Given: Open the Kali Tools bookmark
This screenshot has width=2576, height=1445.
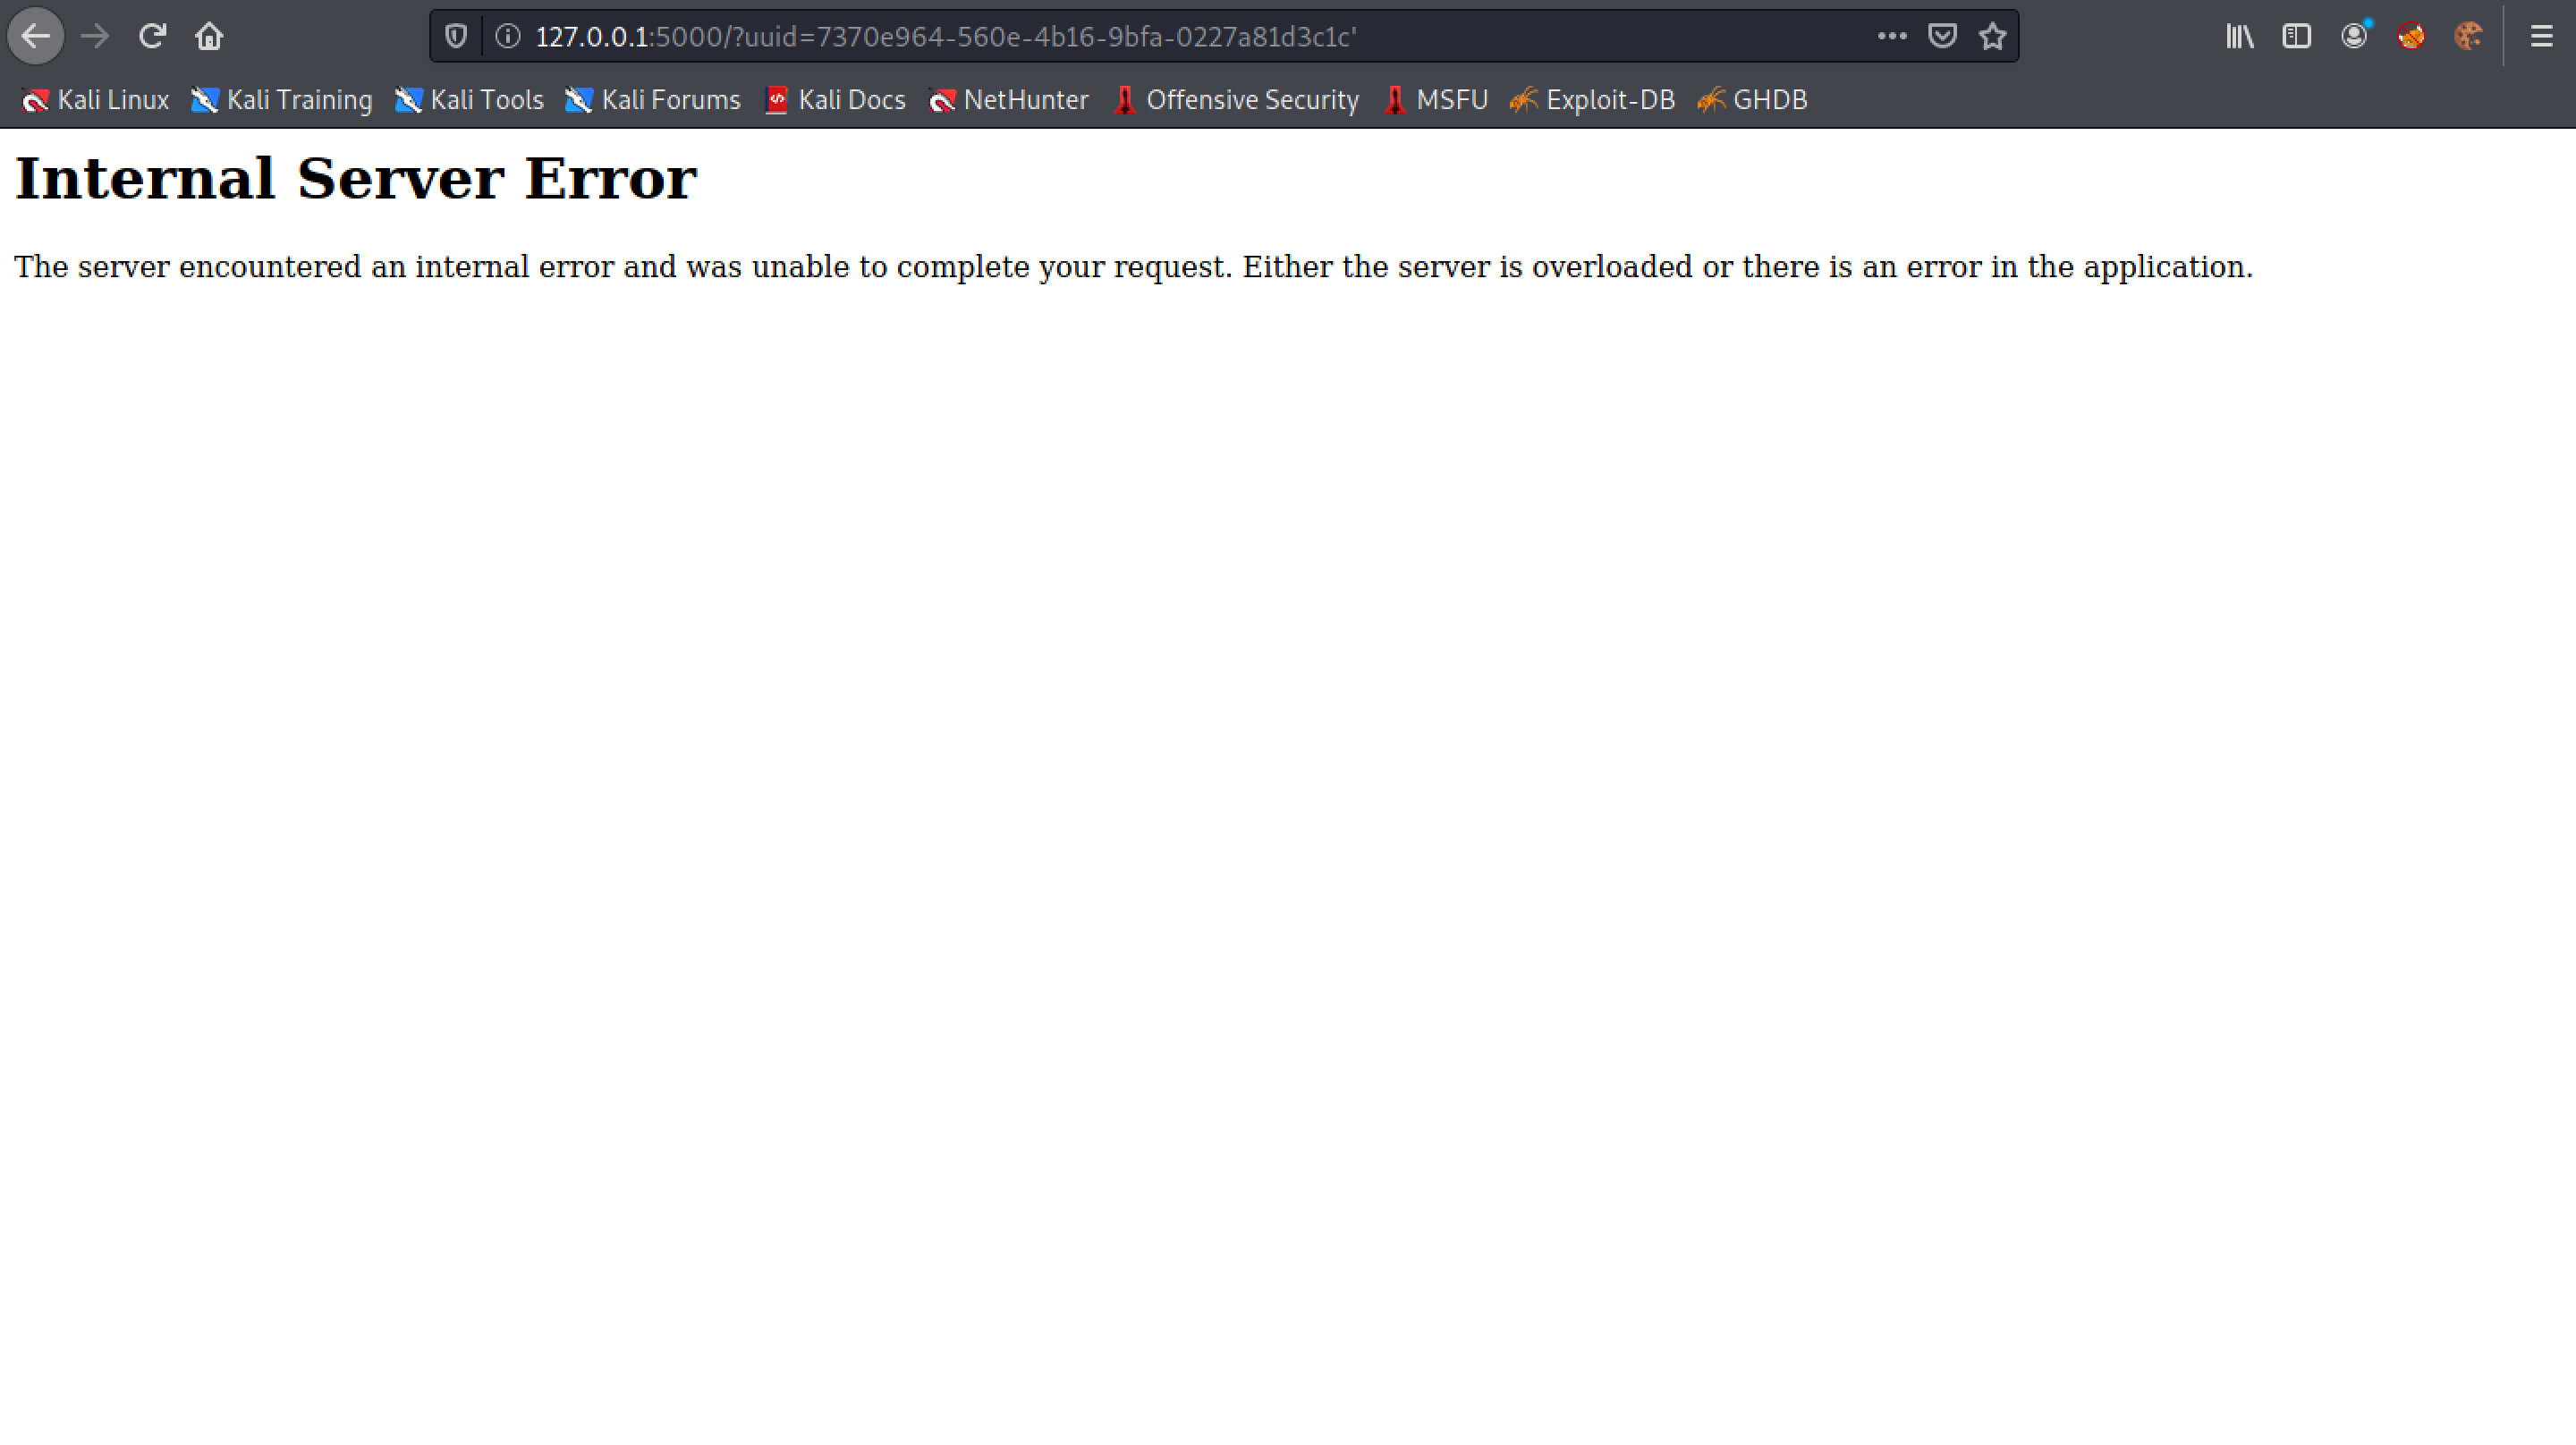Looking at the screenshot, I should point(469,100).
